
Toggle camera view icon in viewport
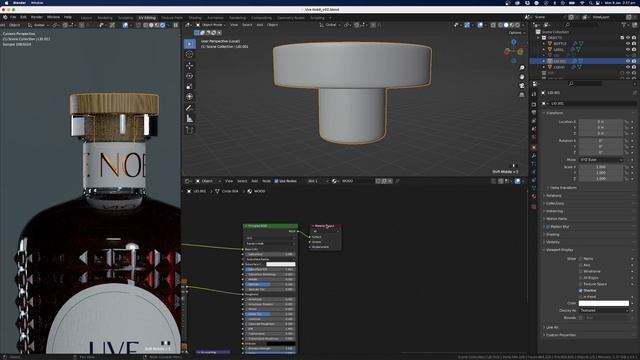(522, 86)
